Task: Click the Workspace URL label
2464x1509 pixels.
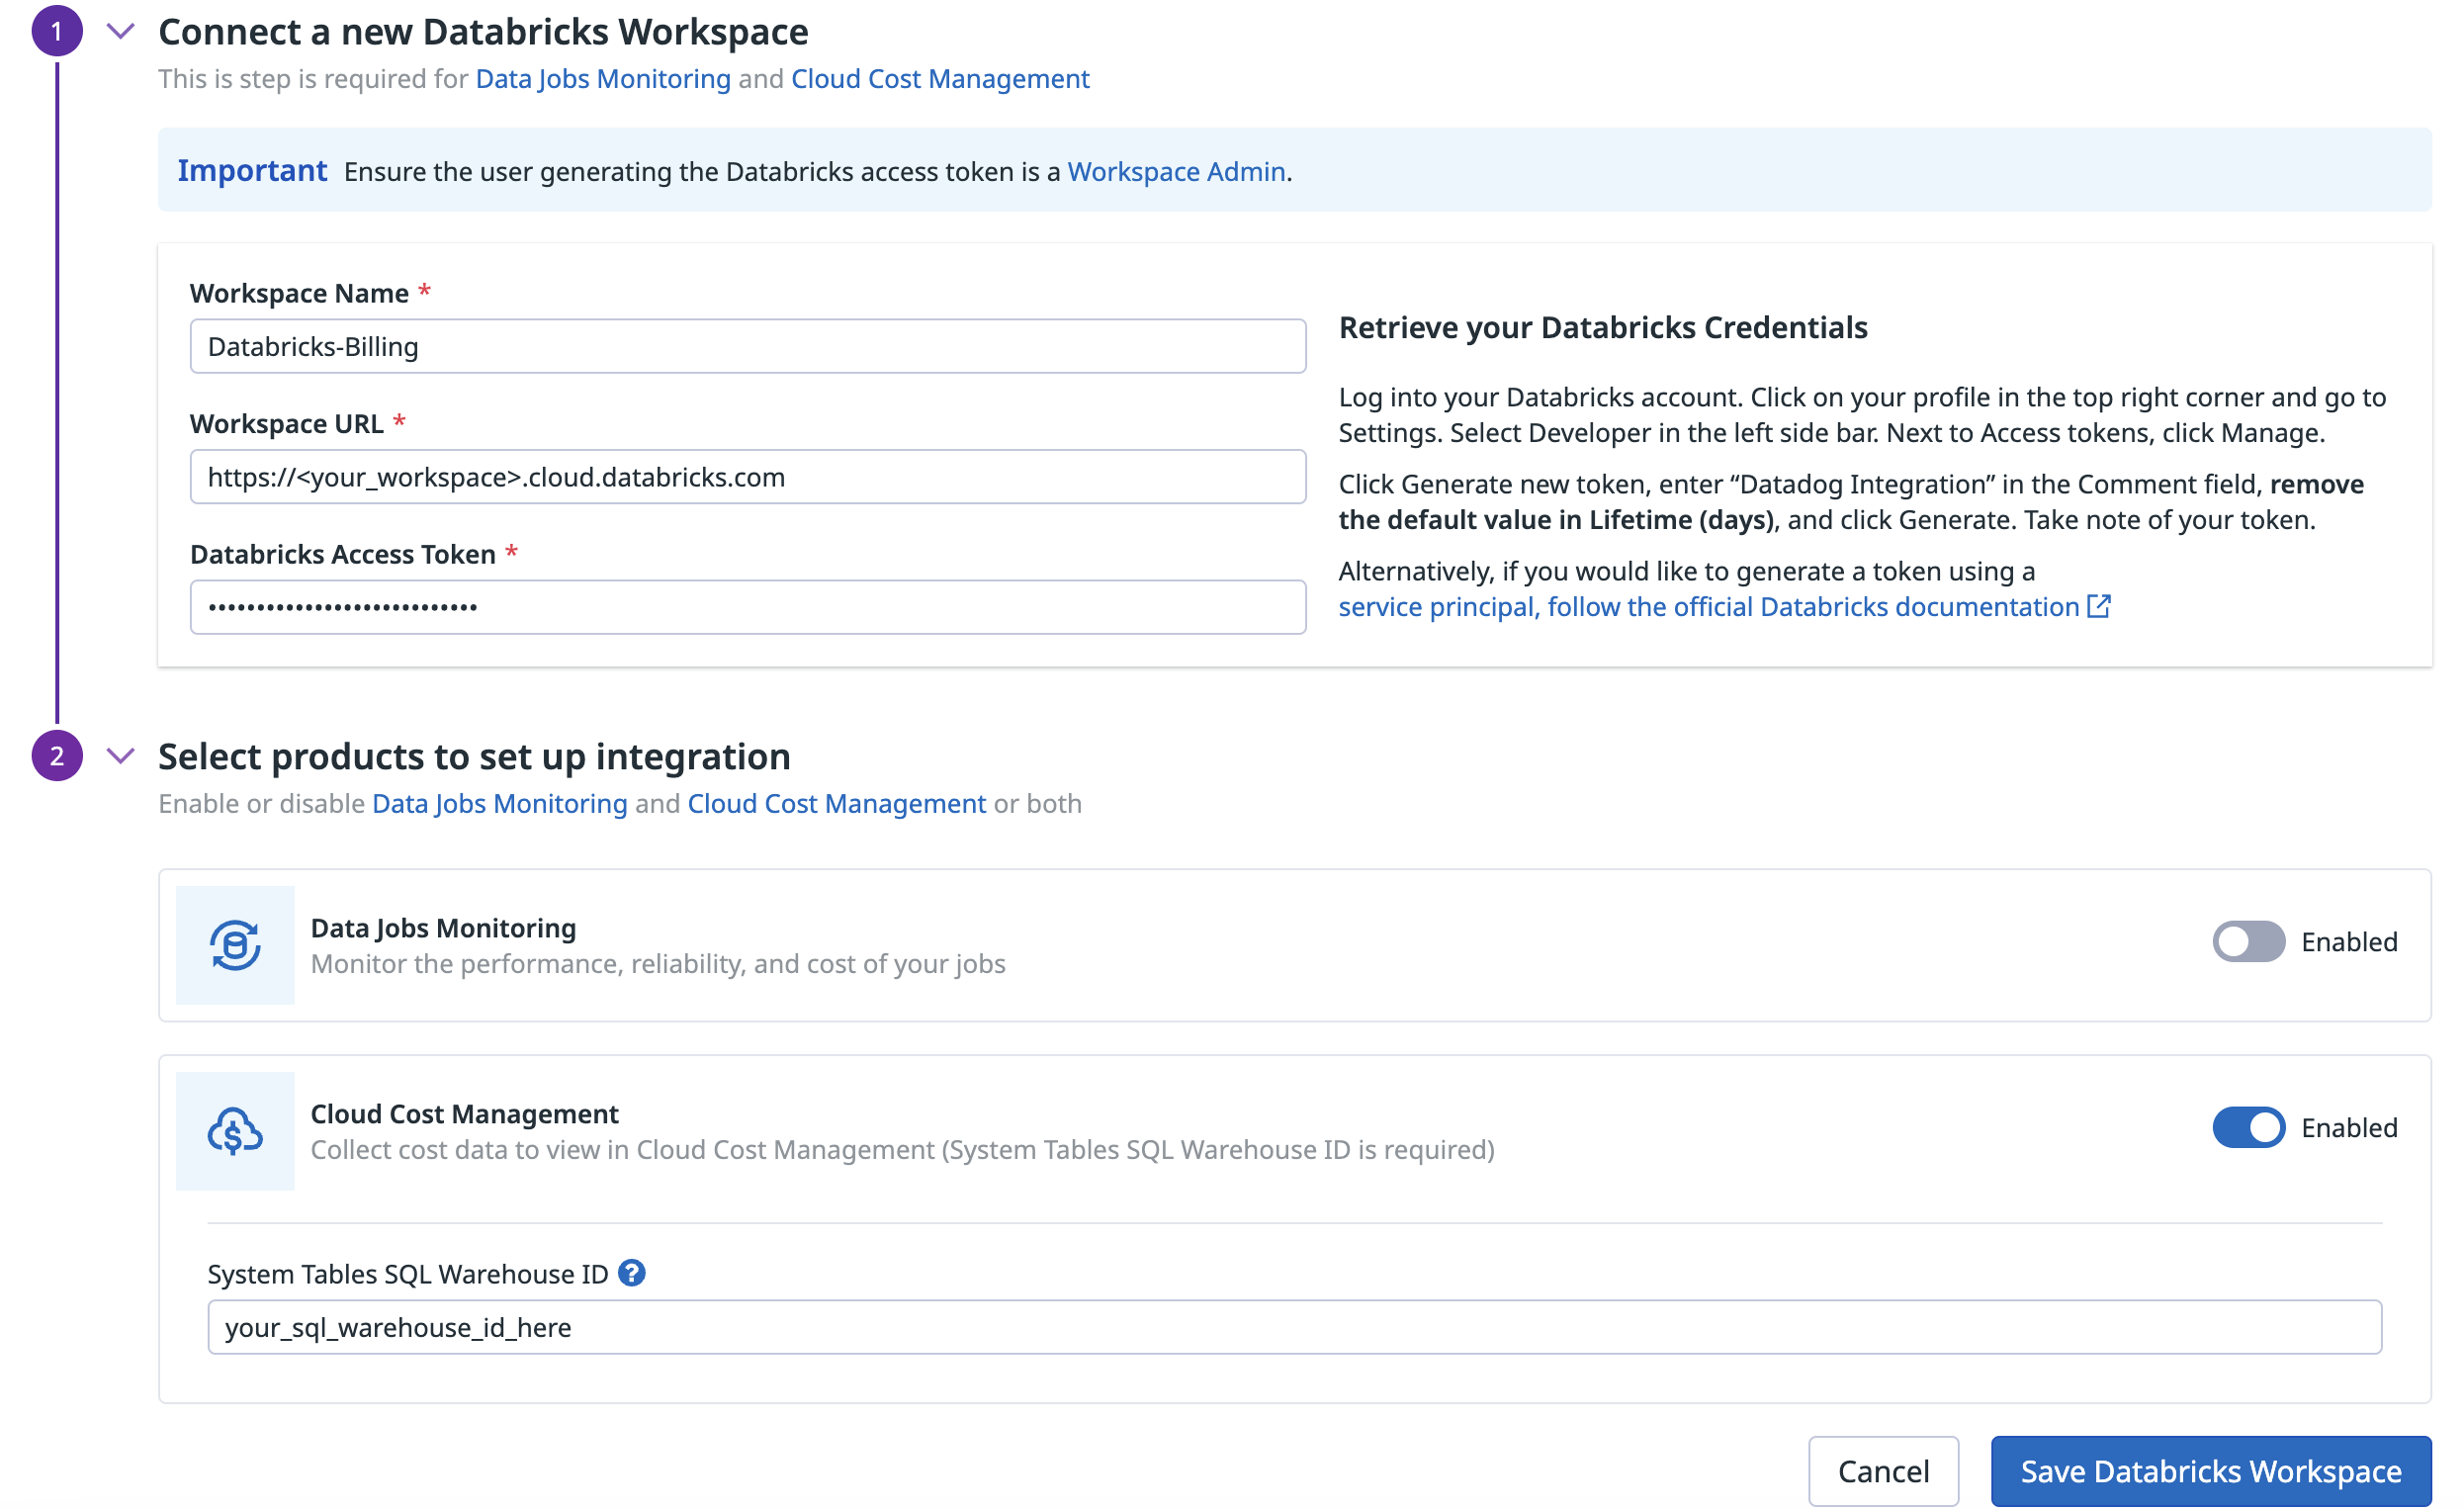Action: pyautogui.click(x=287, y=423)
